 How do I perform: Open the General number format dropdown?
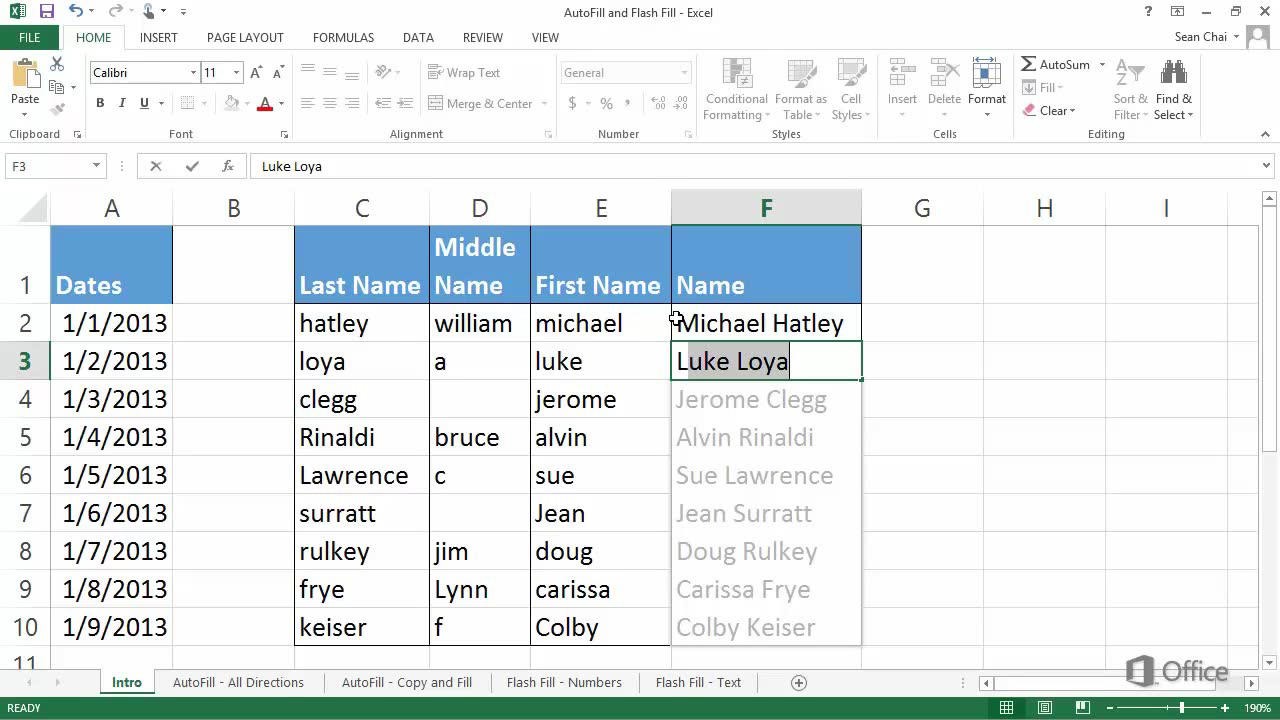685,73
